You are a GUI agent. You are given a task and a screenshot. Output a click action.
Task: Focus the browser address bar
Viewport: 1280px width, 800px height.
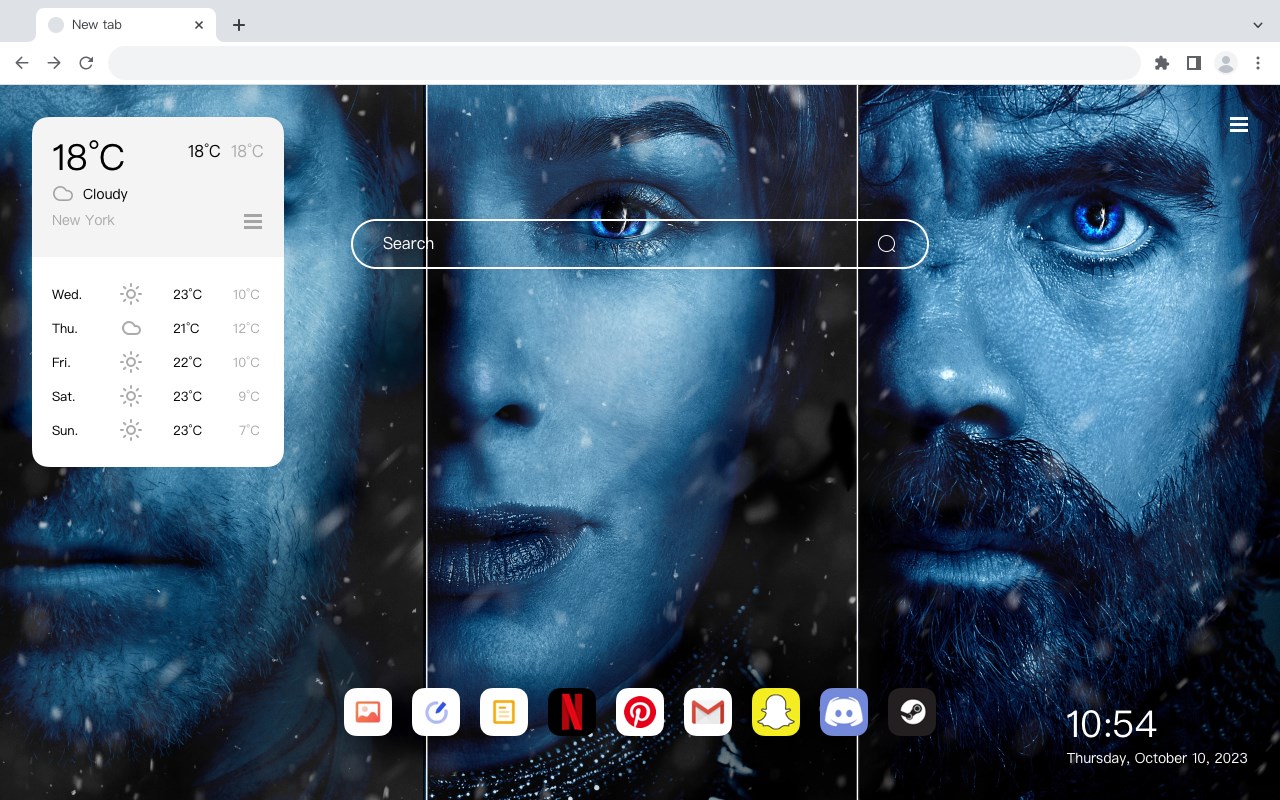(x=624, y=63)
